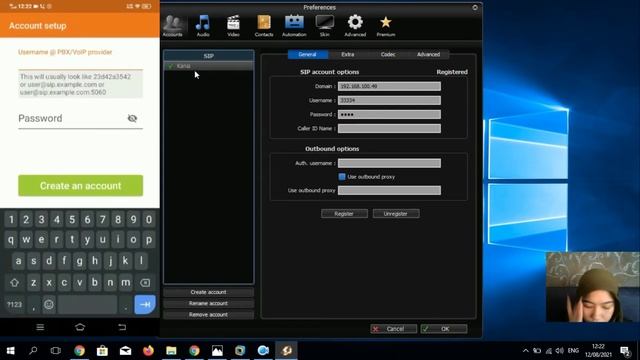The width and height of the screenshot is (640, 360).
Task: Show hidden system tray icons
Action: click(x=526, y=351)
